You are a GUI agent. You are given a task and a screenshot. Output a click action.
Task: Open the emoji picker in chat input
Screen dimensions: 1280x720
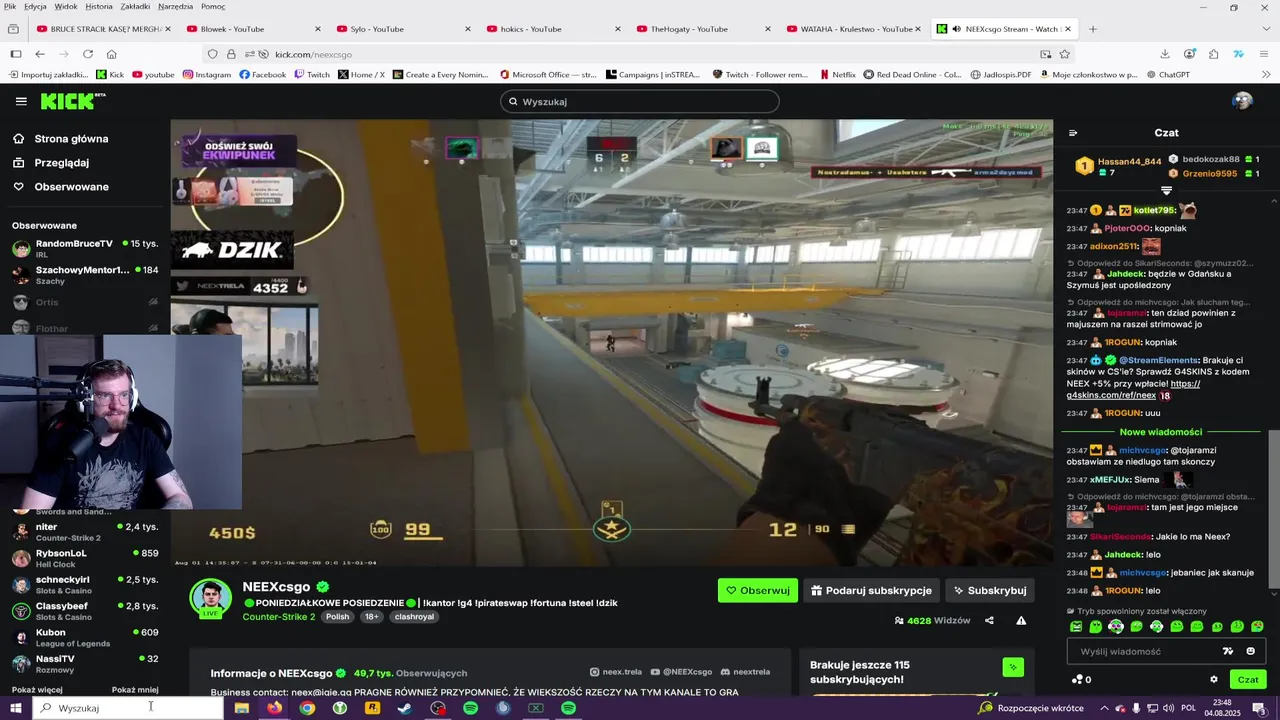pos(1250,651)
